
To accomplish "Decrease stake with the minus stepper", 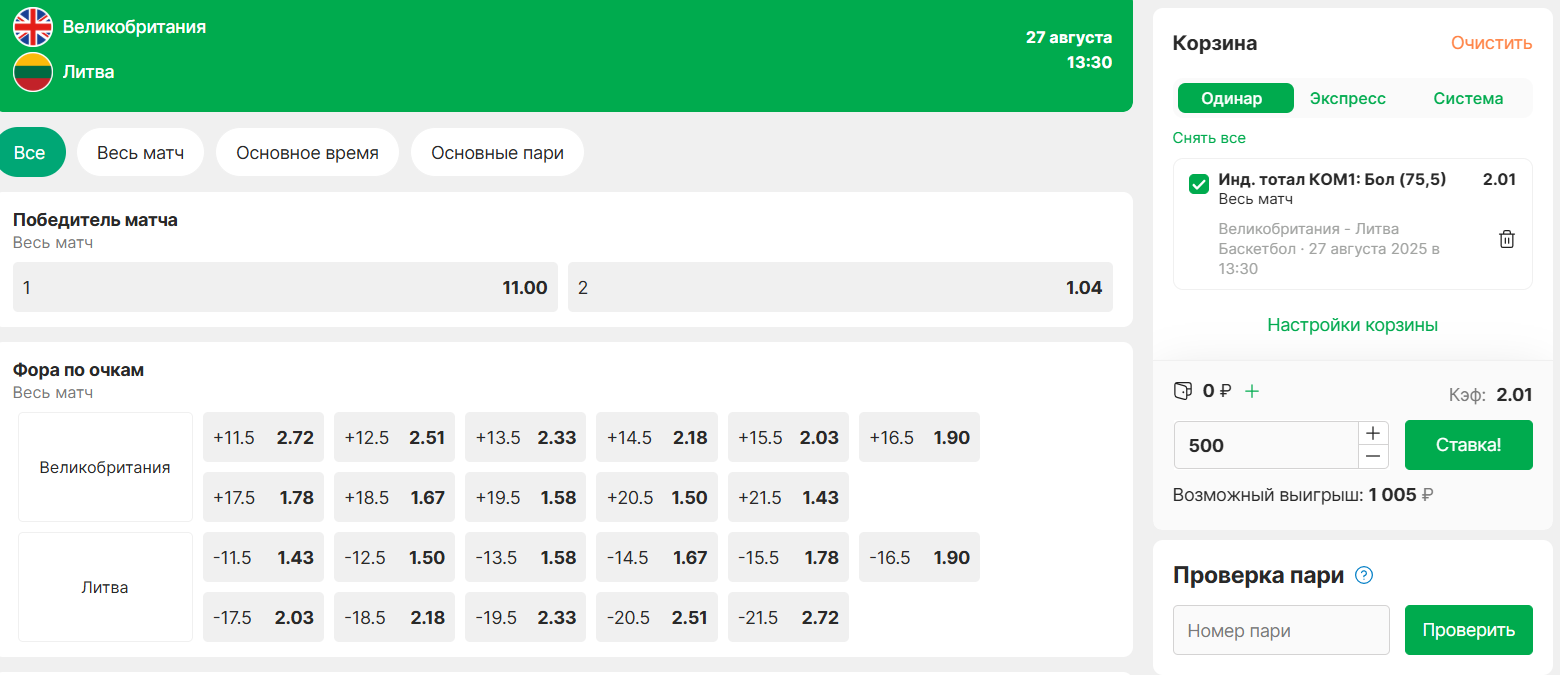I will click(x=1373, y=457).
